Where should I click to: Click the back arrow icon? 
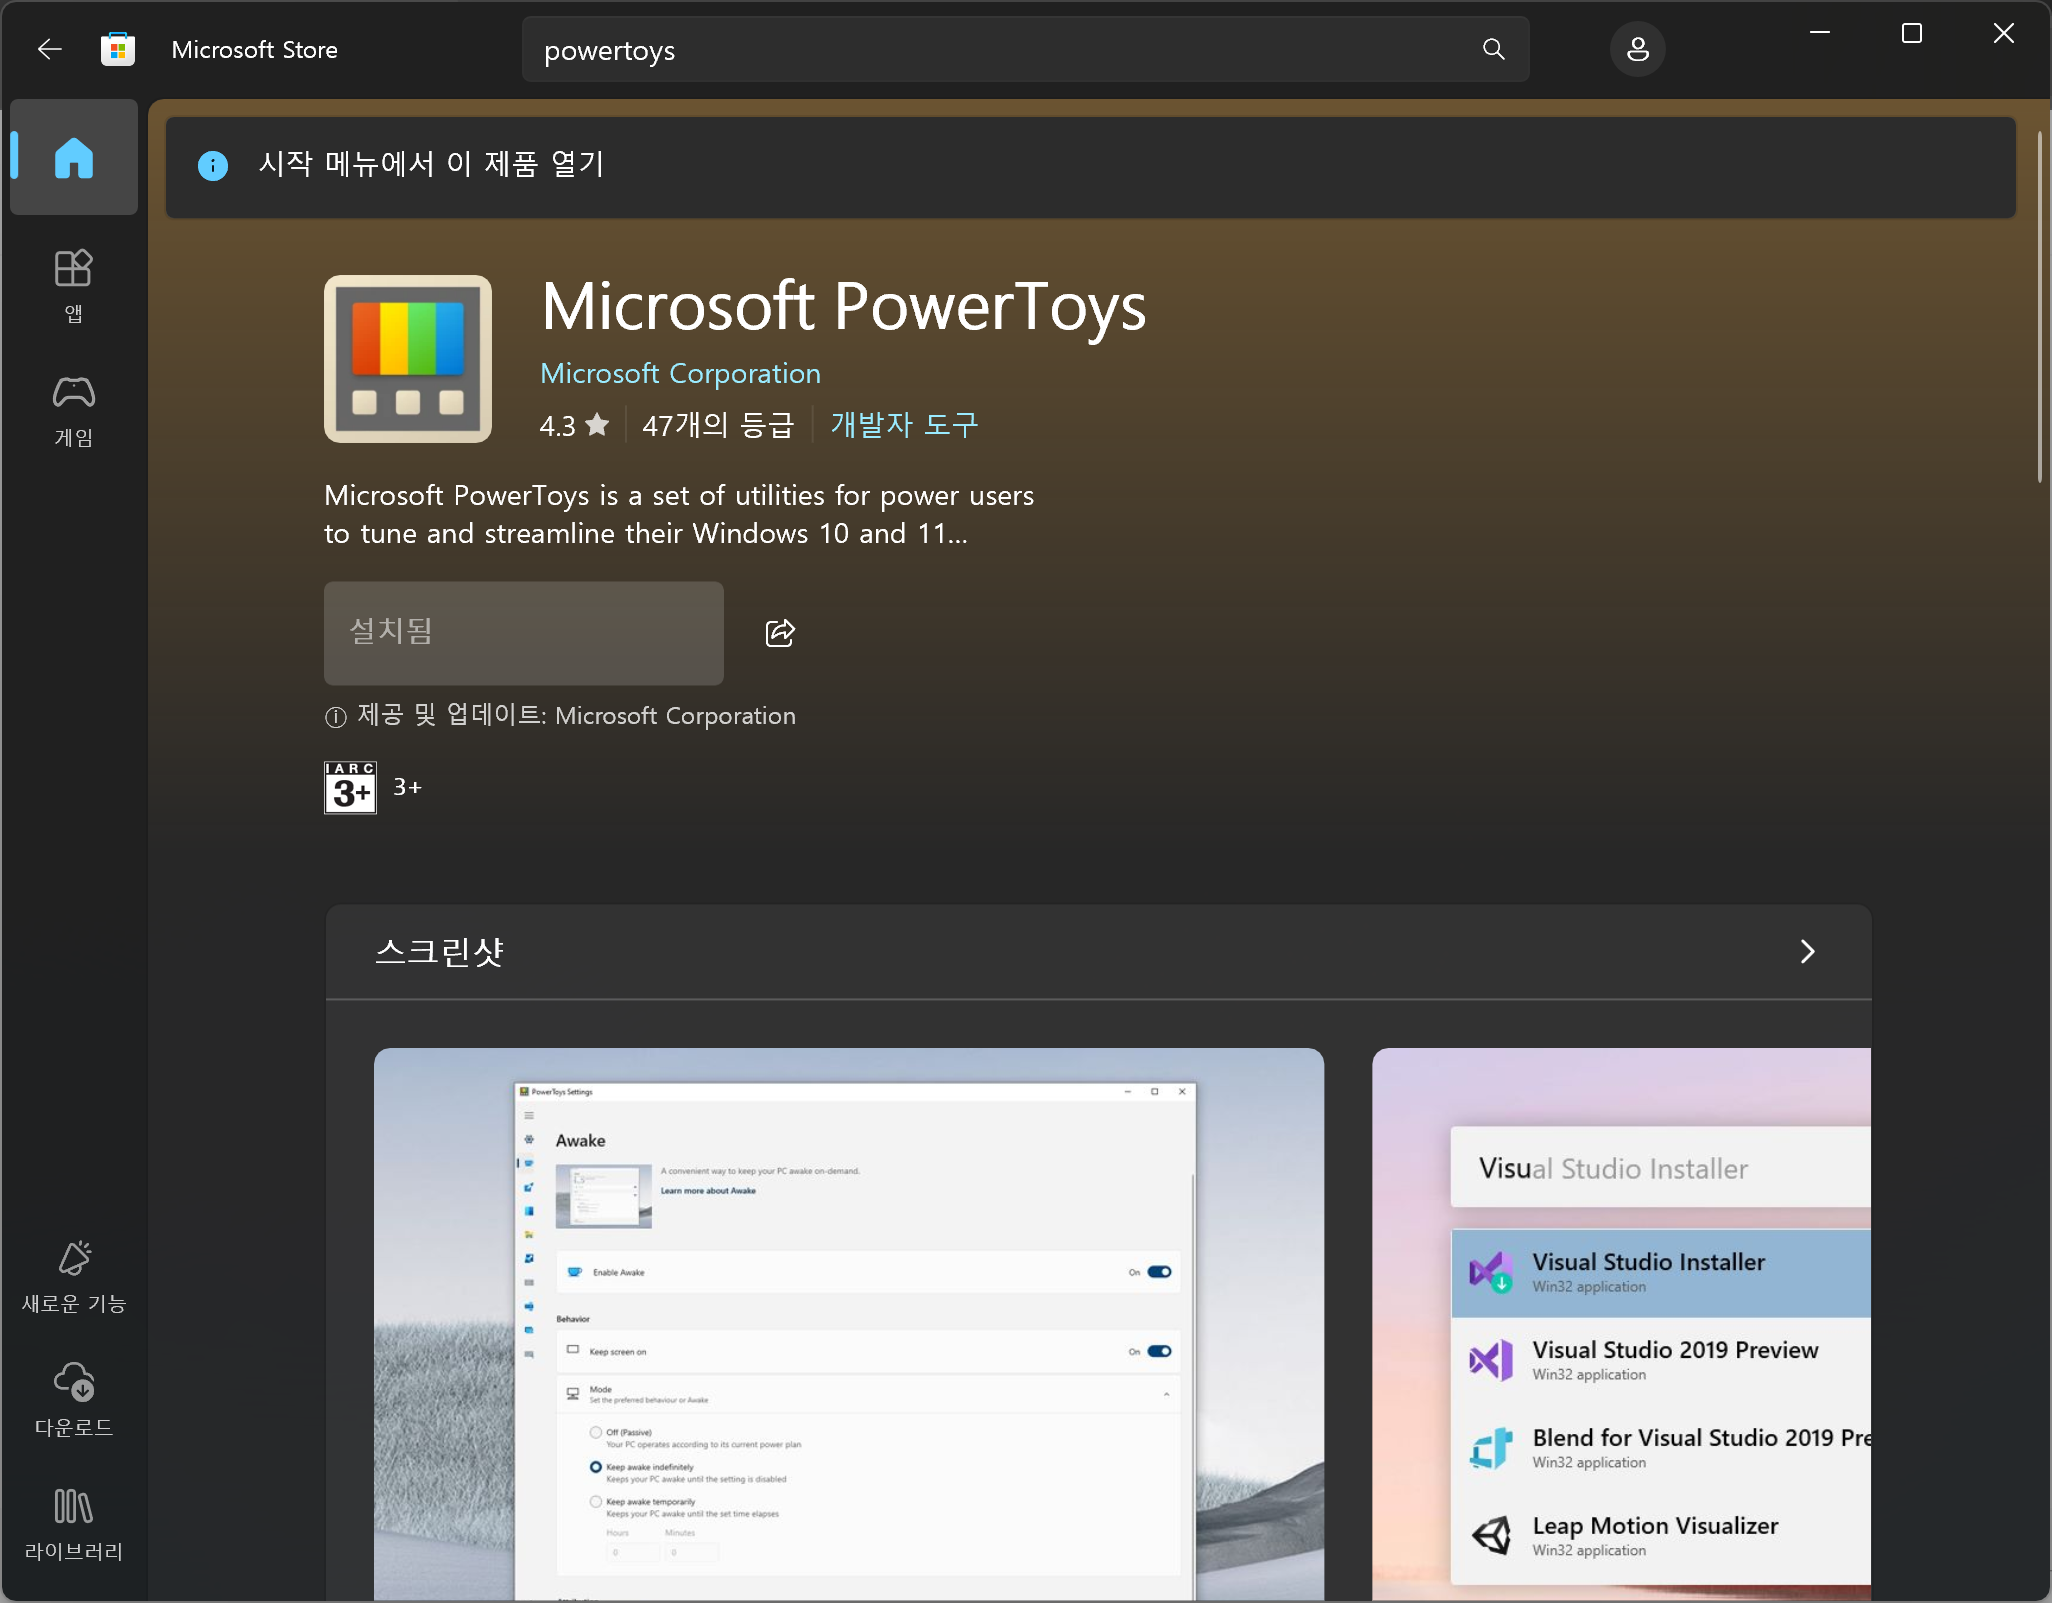[x=49, y=49]
